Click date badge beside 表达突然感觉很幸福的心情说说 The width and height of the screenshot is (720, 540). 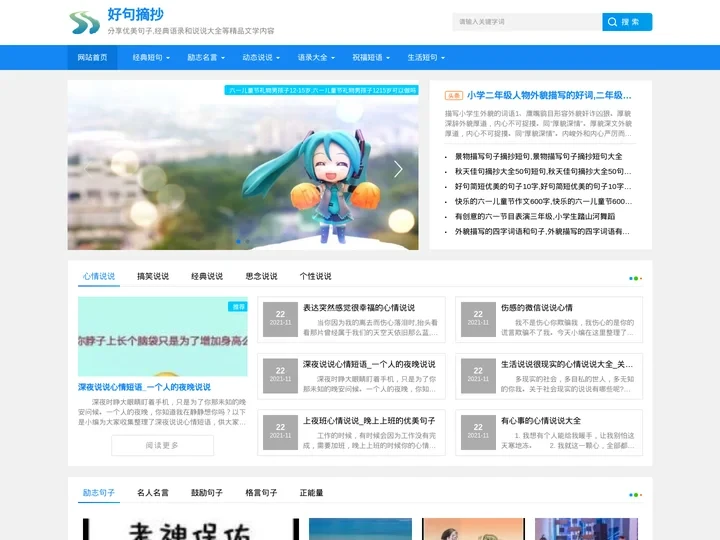281,319
